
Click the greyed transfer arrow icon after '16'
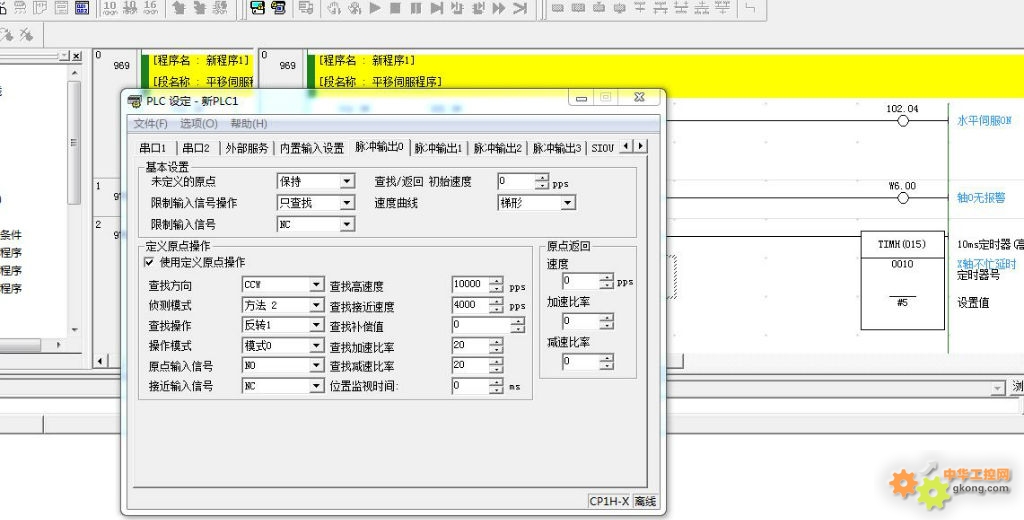click(x=179, y=8)
